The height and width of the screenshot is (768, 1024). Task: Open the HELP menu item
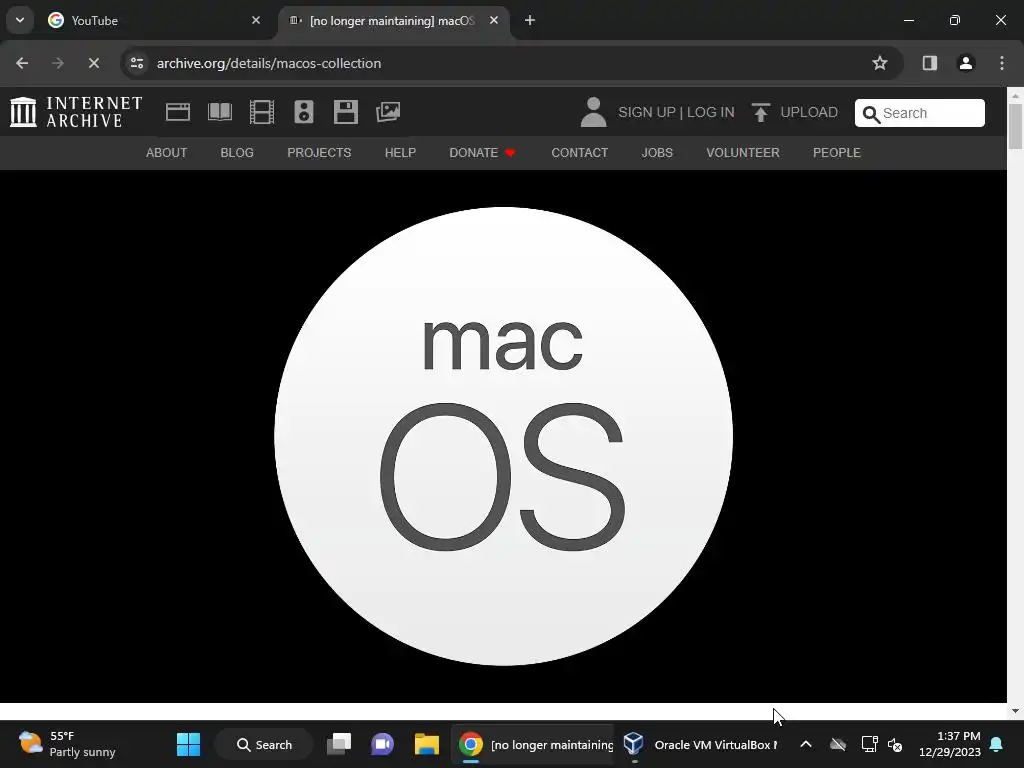[x=400, y=153]
